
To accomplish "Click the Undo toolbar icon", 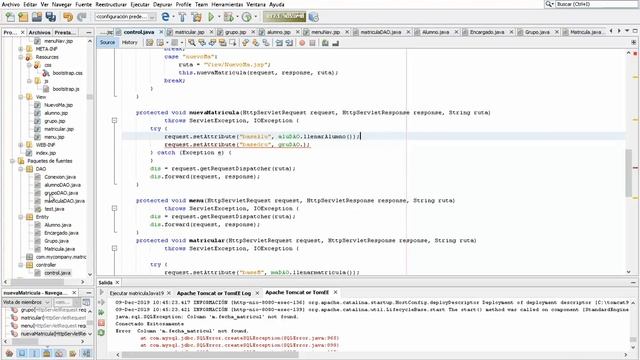I will 68,17.
